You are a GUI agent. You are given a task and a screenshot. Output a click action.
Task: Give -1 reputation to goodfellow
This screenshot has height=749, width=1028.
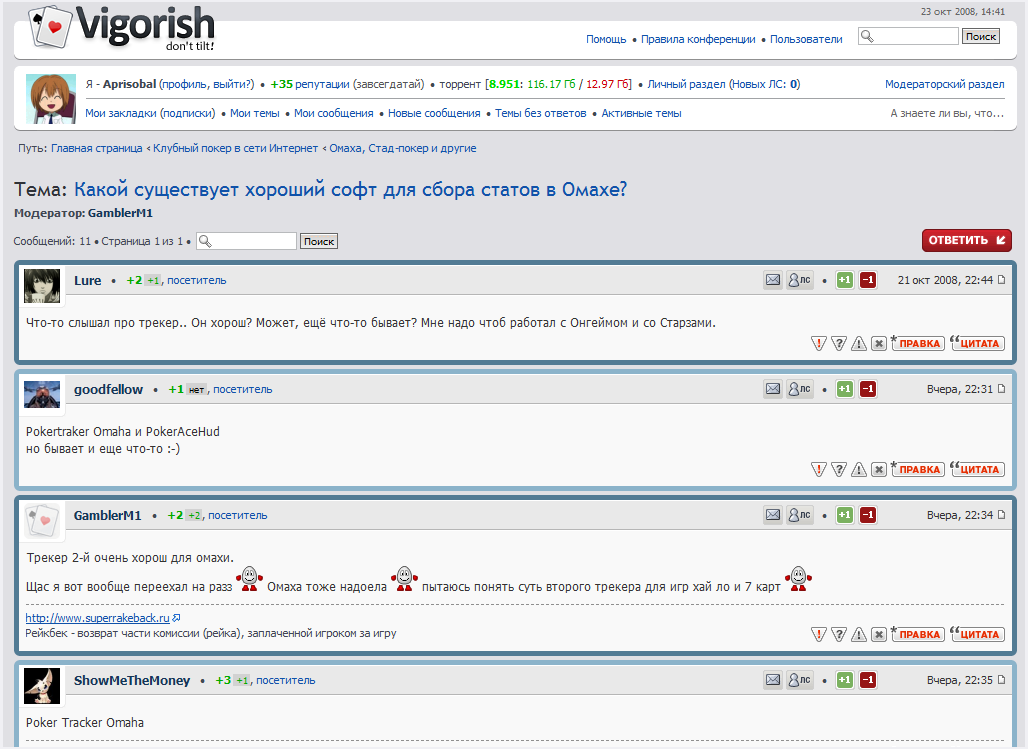(868, 389)
